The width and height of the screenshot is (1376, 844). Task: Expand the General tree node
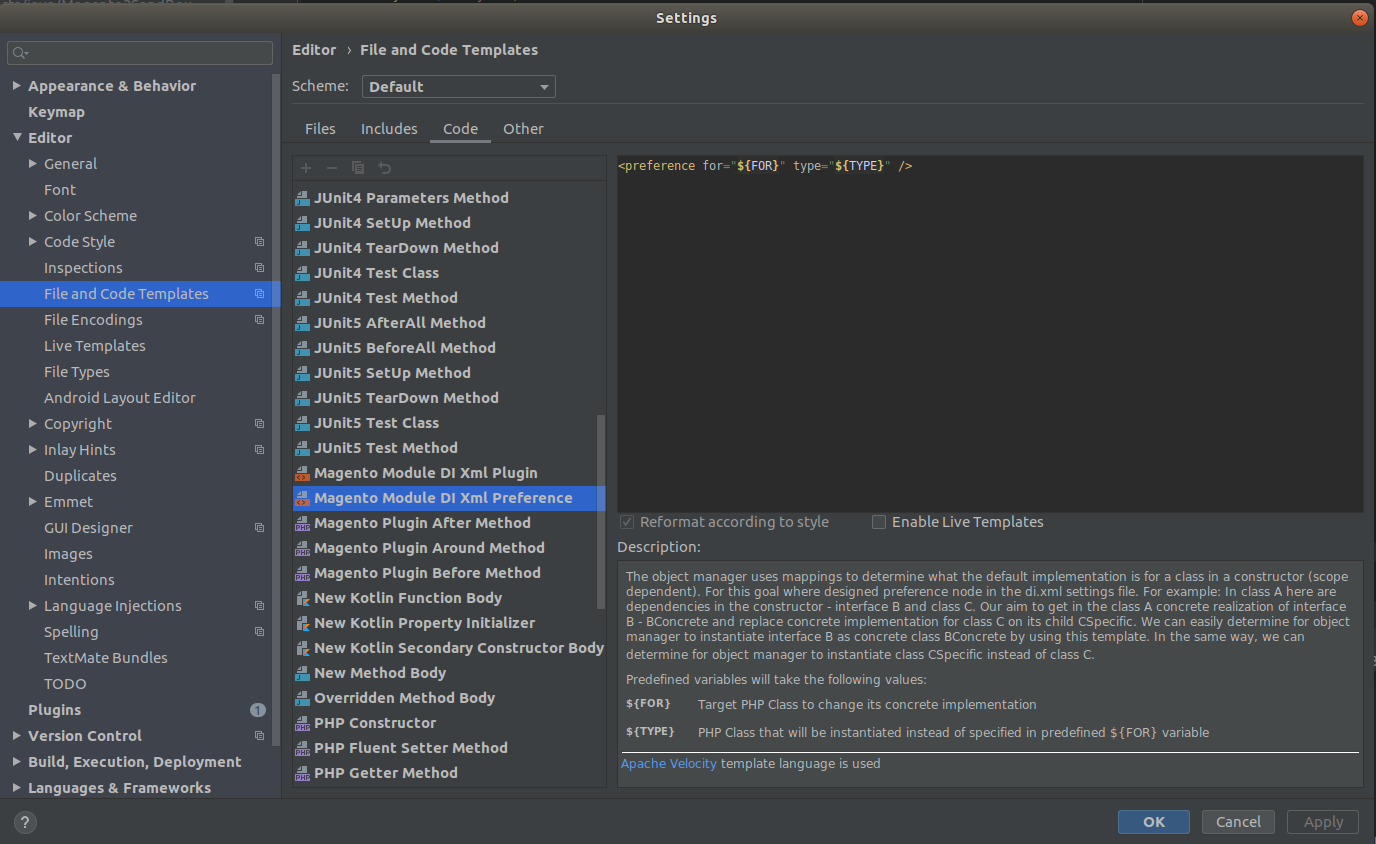pos(33,164)
